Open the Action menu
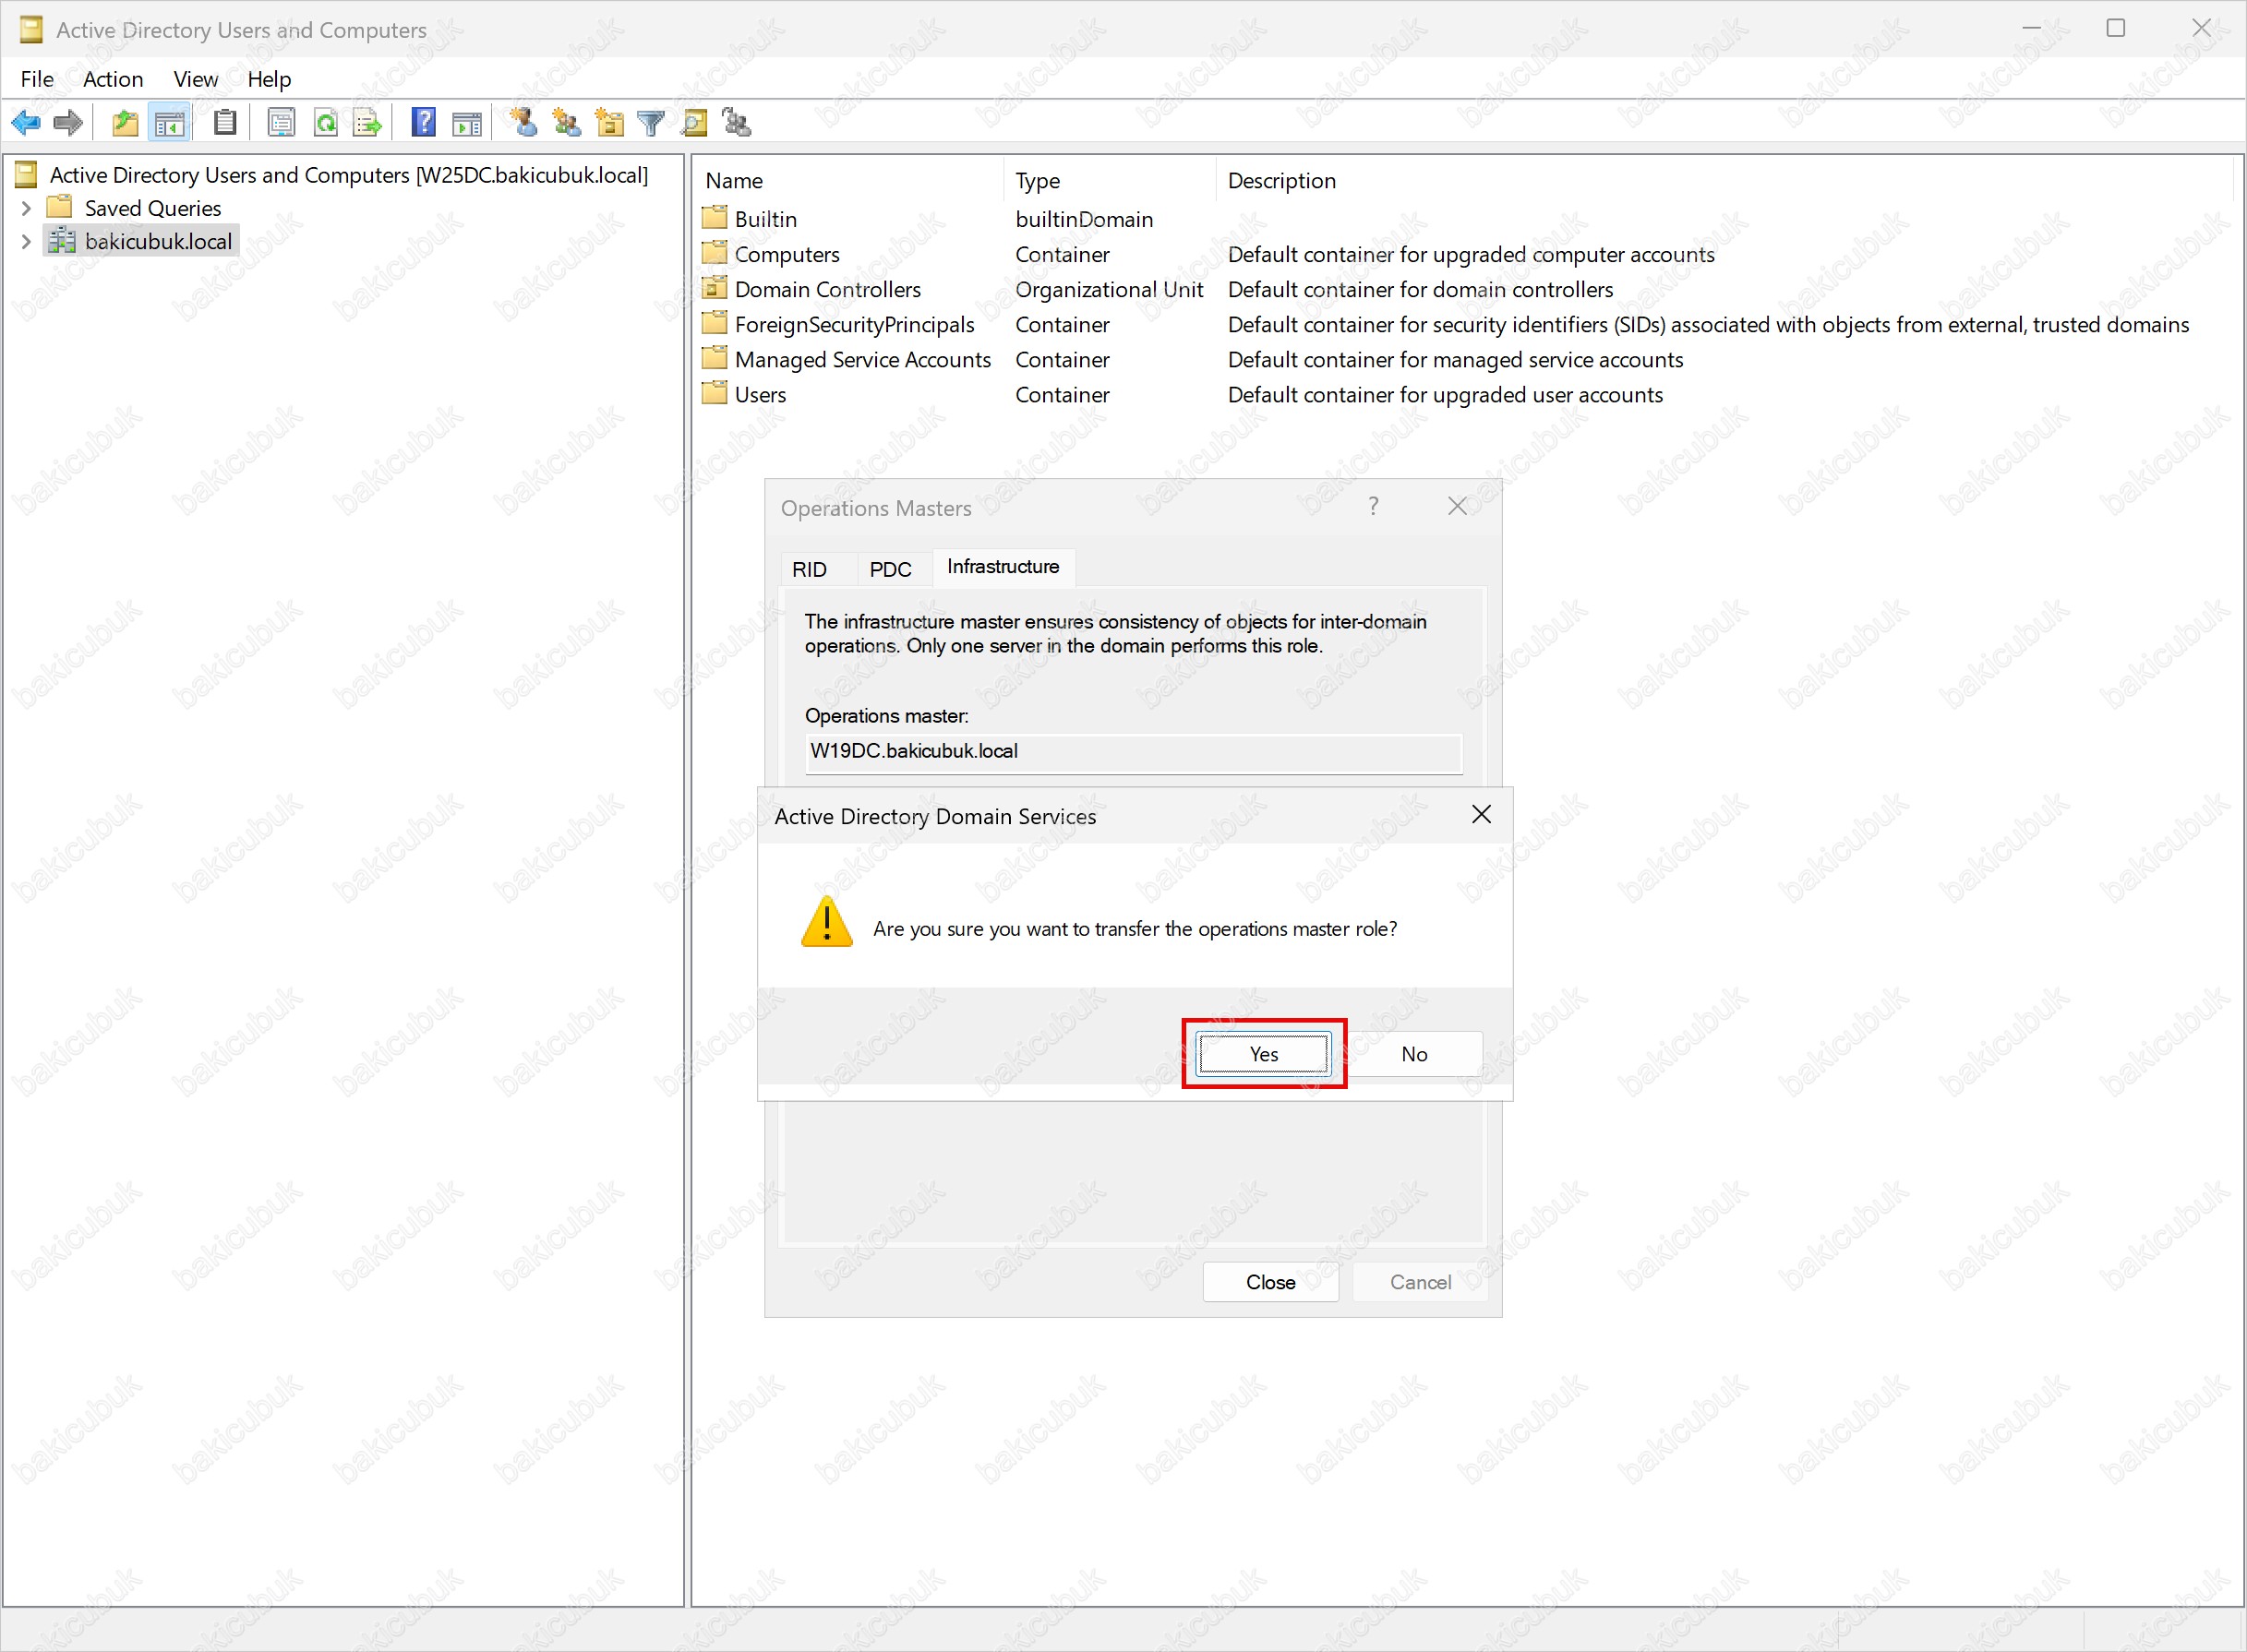This screenshot has height=1652, width=2247. 113,79
